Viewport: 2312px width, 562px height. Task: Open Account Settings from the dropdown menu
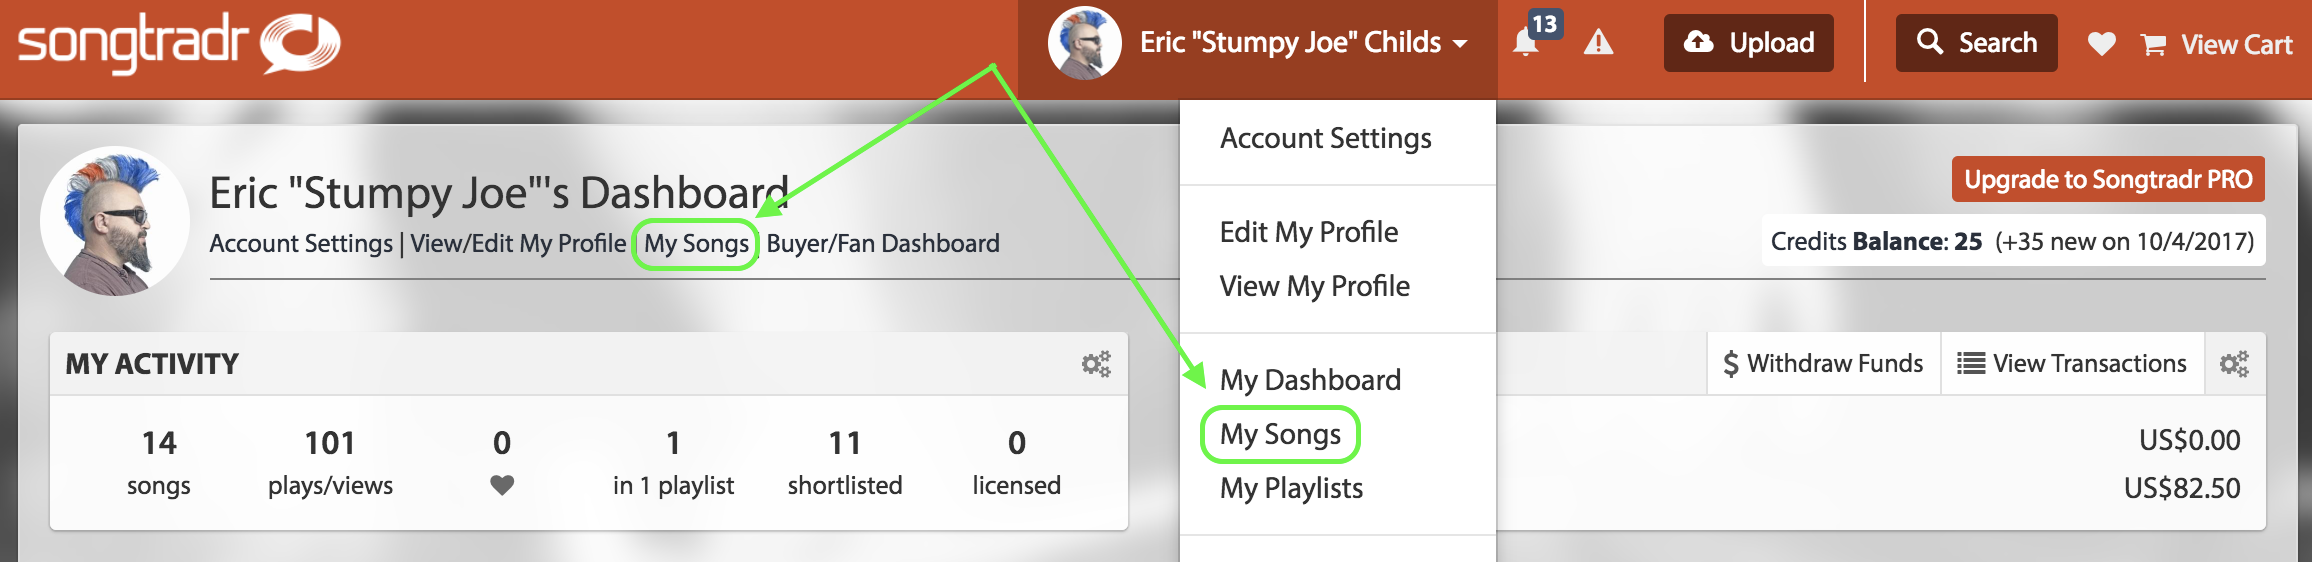pyautogui.click(x=1326, y=138)
